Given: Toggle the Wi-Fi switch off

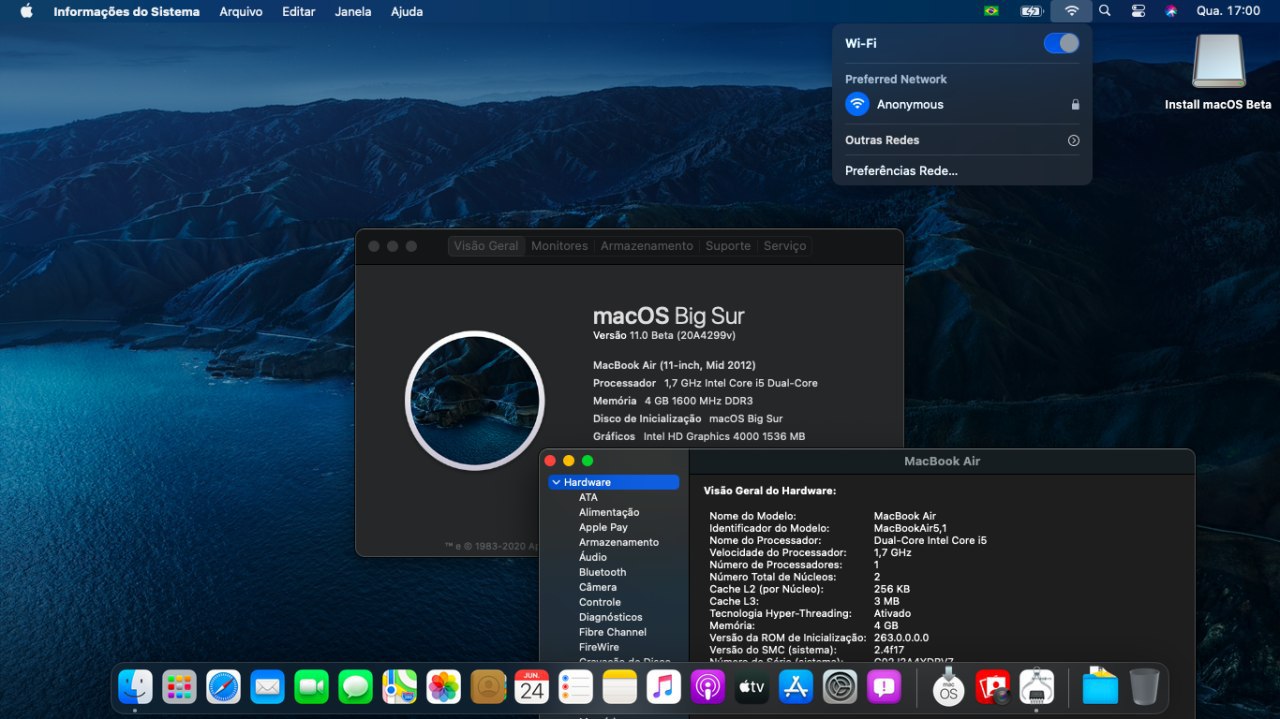Looking at the screenshot, I should [x=1061, y=43].
